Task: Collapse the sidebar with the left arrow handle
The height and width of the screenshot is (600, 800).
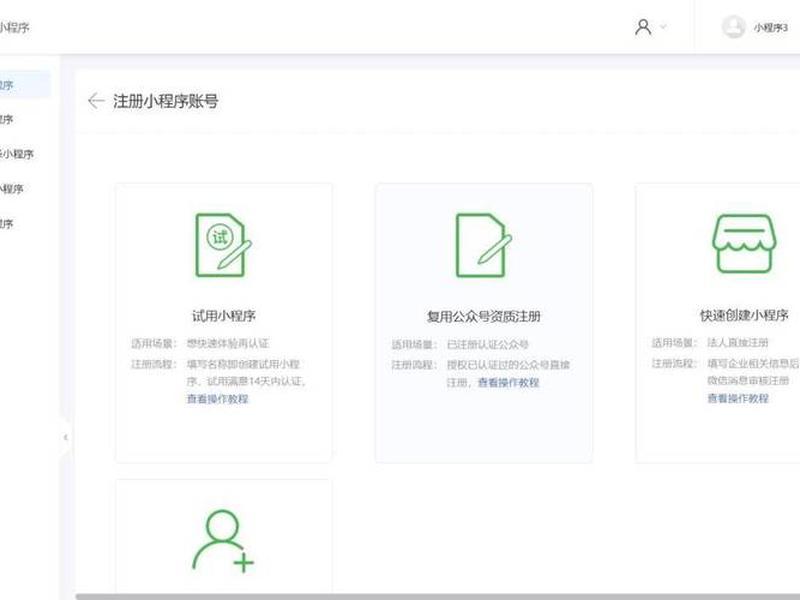Action: click(x=65, y=437)
